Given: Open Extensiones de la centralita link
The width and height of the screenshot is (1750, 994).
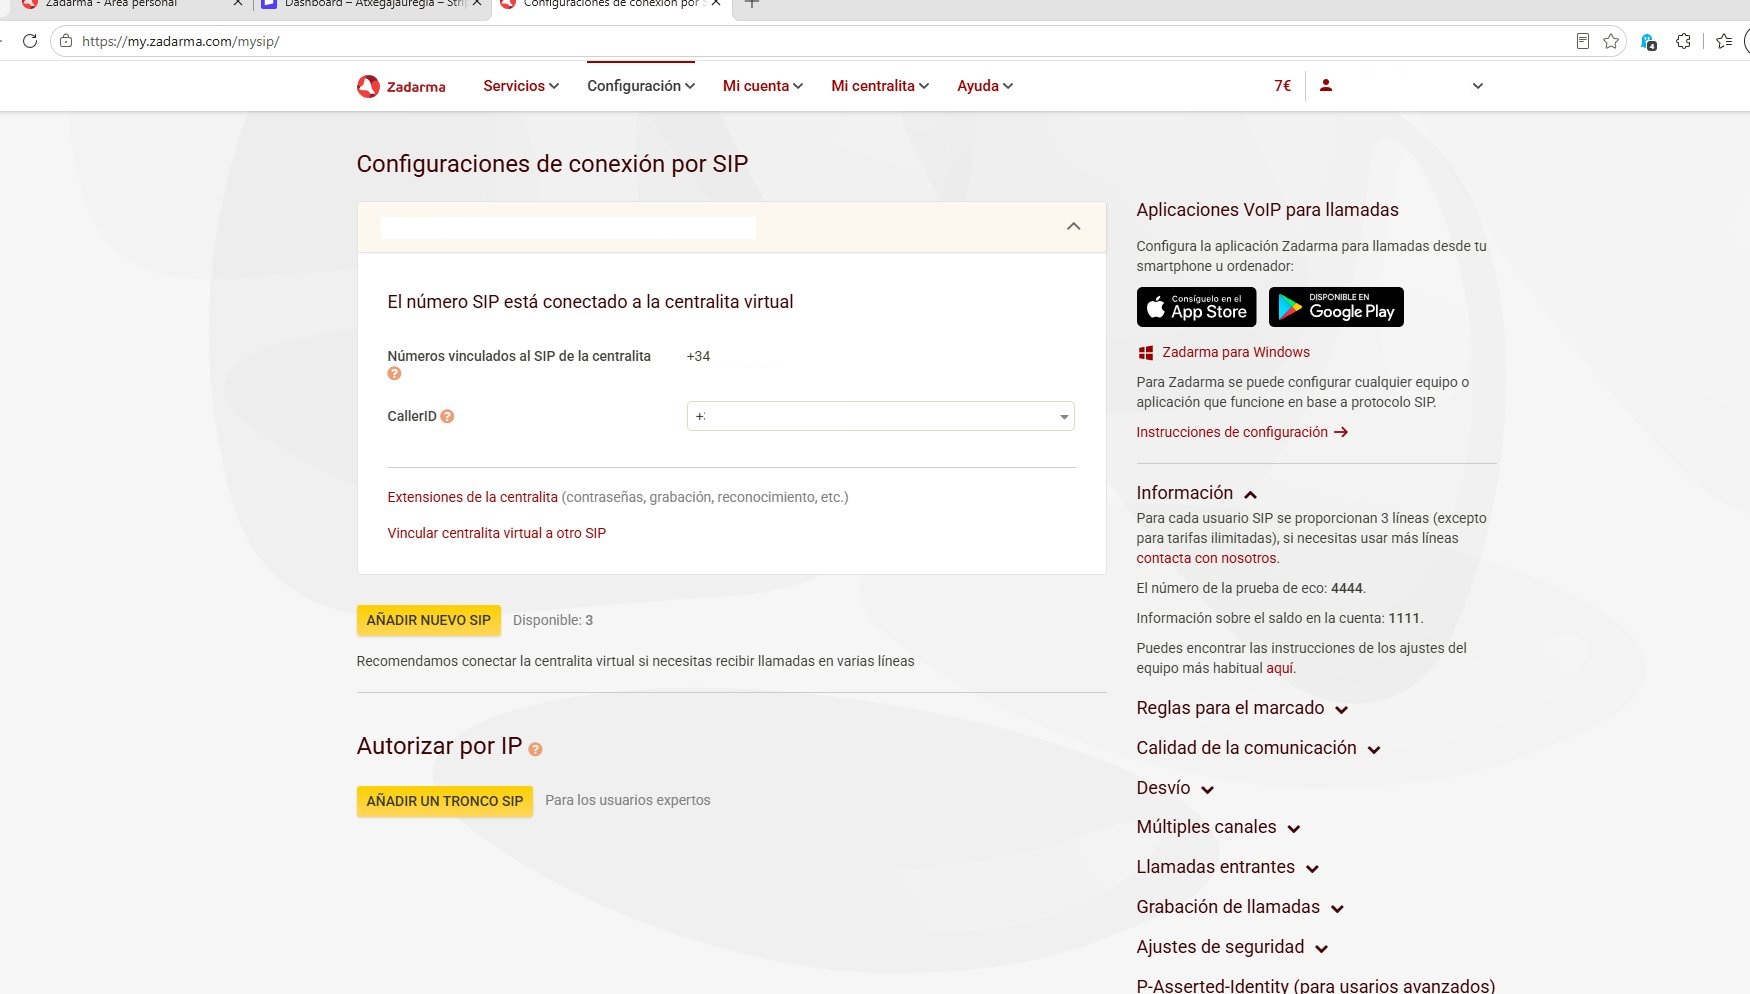Looking at the screenshot, I should click(x=472, y=497).
